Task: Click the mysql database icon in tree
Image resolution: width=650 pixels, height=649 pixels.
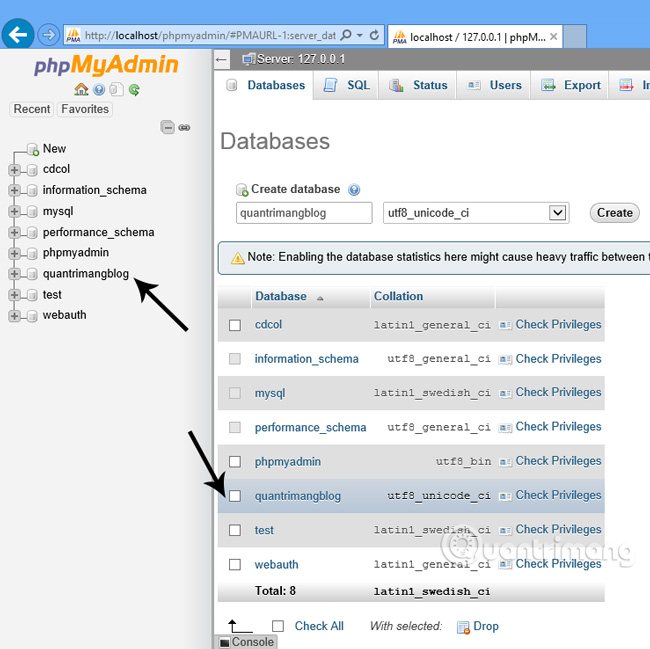Action: pos(32,211)
